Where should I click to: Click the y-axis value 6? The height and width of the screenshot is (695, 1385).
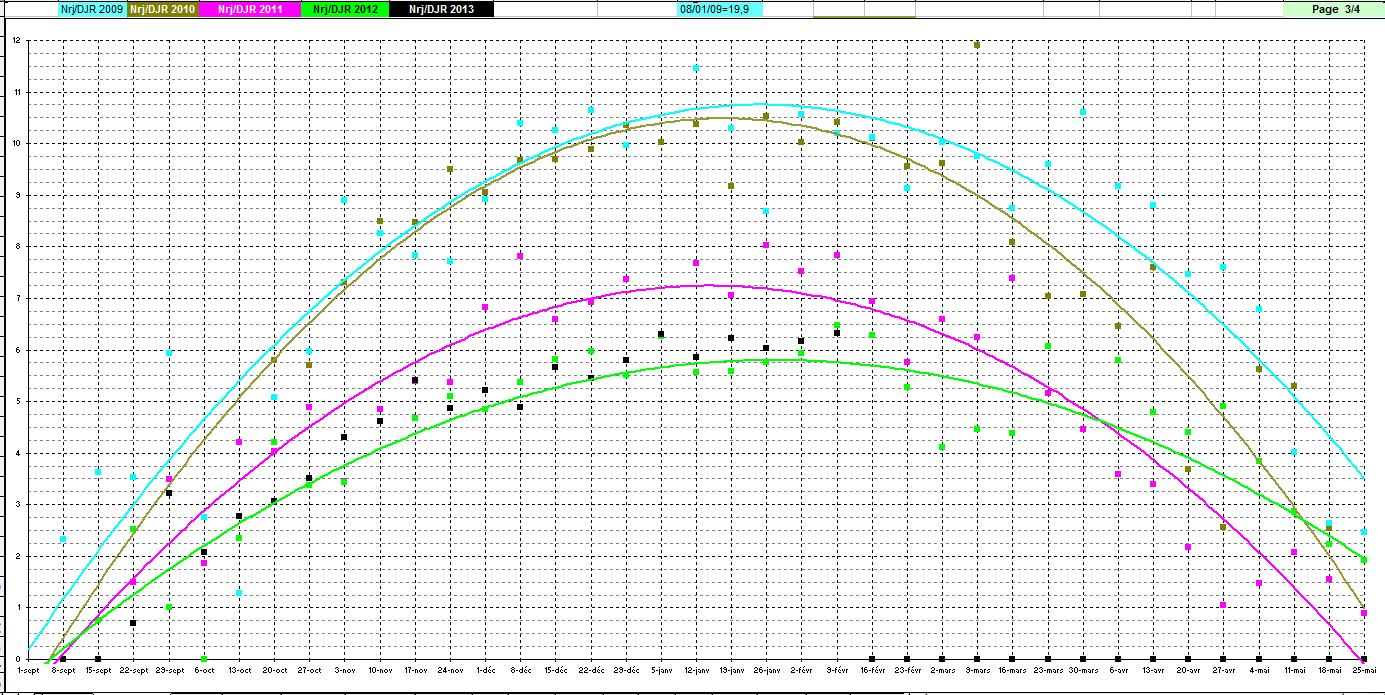click(x=17, y=351)
